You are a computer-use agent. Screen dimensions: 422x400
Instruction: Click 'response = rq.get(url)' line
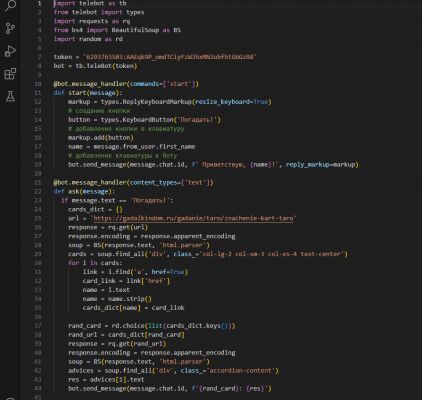[x=108, y=227]
